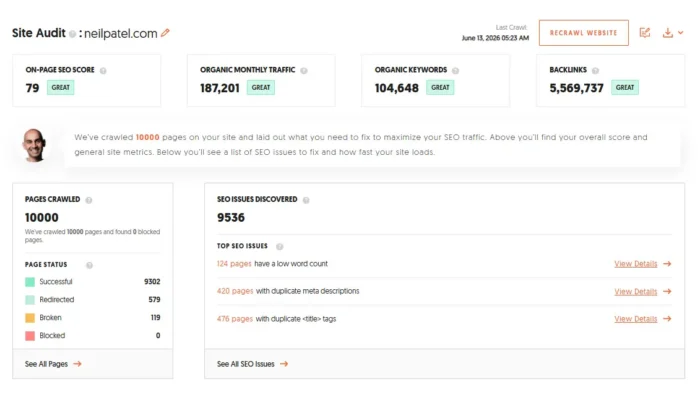This screenshot has height=397, width=700.
Task: Click the Successful page status label
Action: point(56,282)
